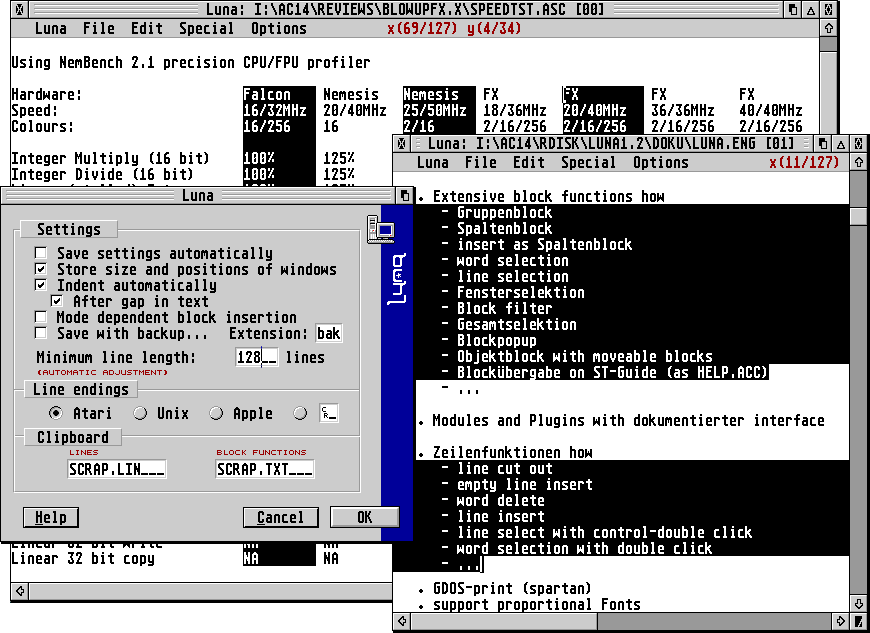
Task: Click the highlighted "Falcon" hardware column header
Action: [267, 95]
